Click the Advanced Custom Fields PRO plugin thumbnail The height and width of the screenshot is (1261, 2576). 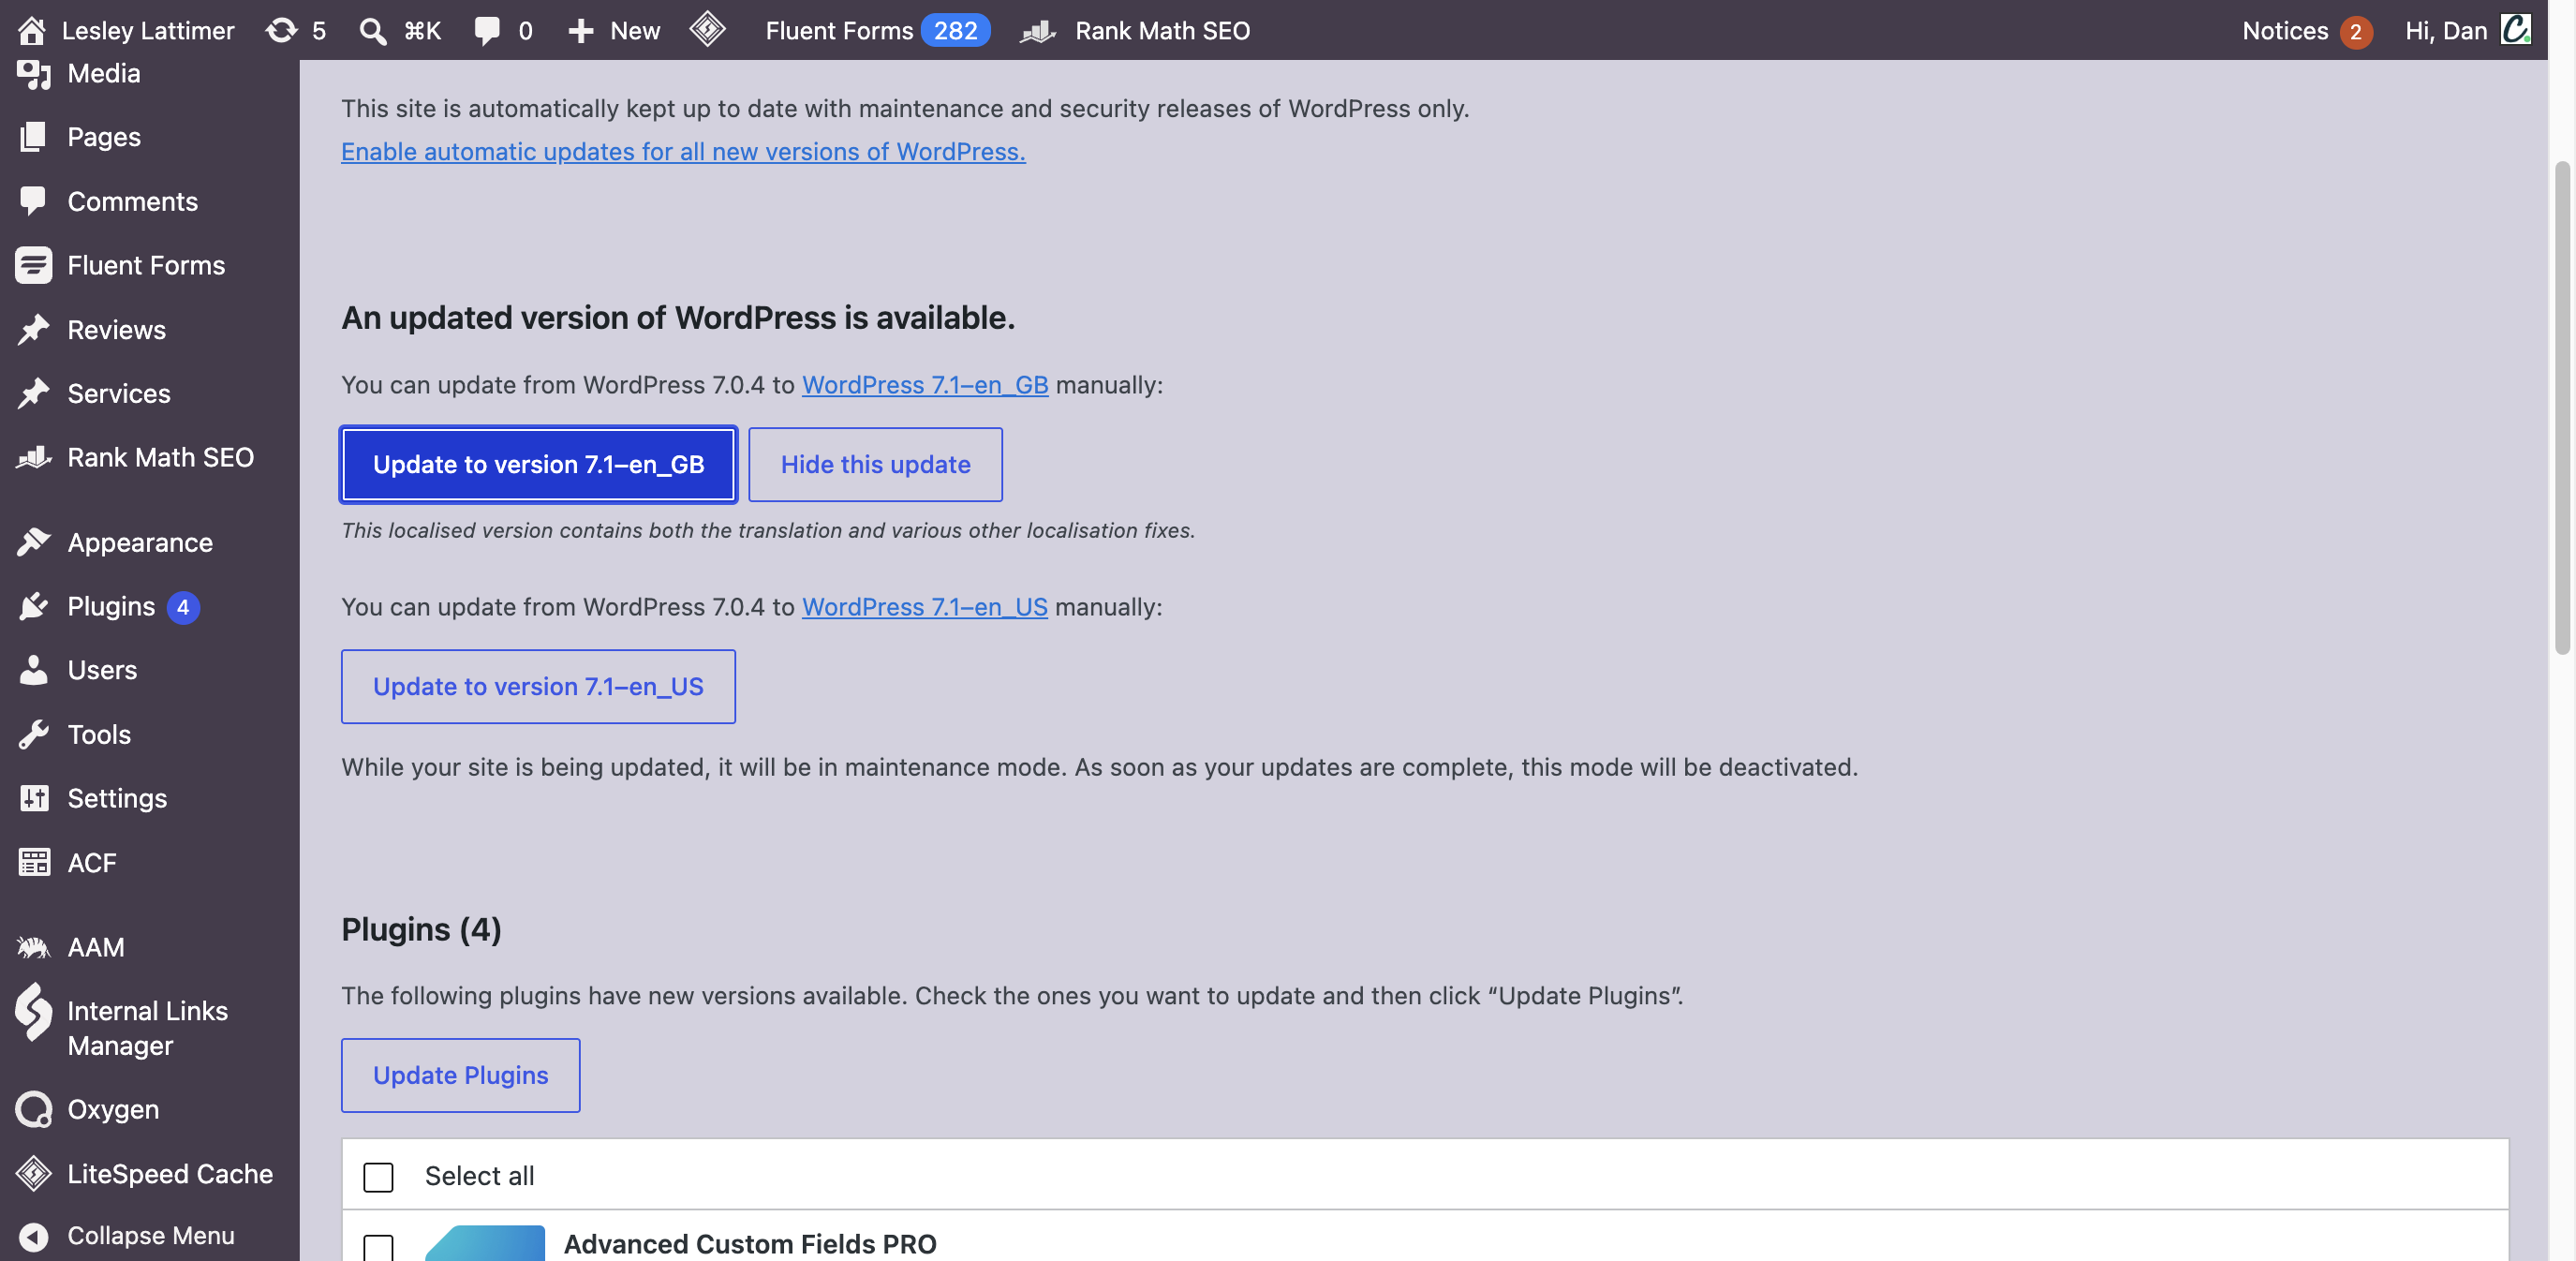[x=486, y=1243]
